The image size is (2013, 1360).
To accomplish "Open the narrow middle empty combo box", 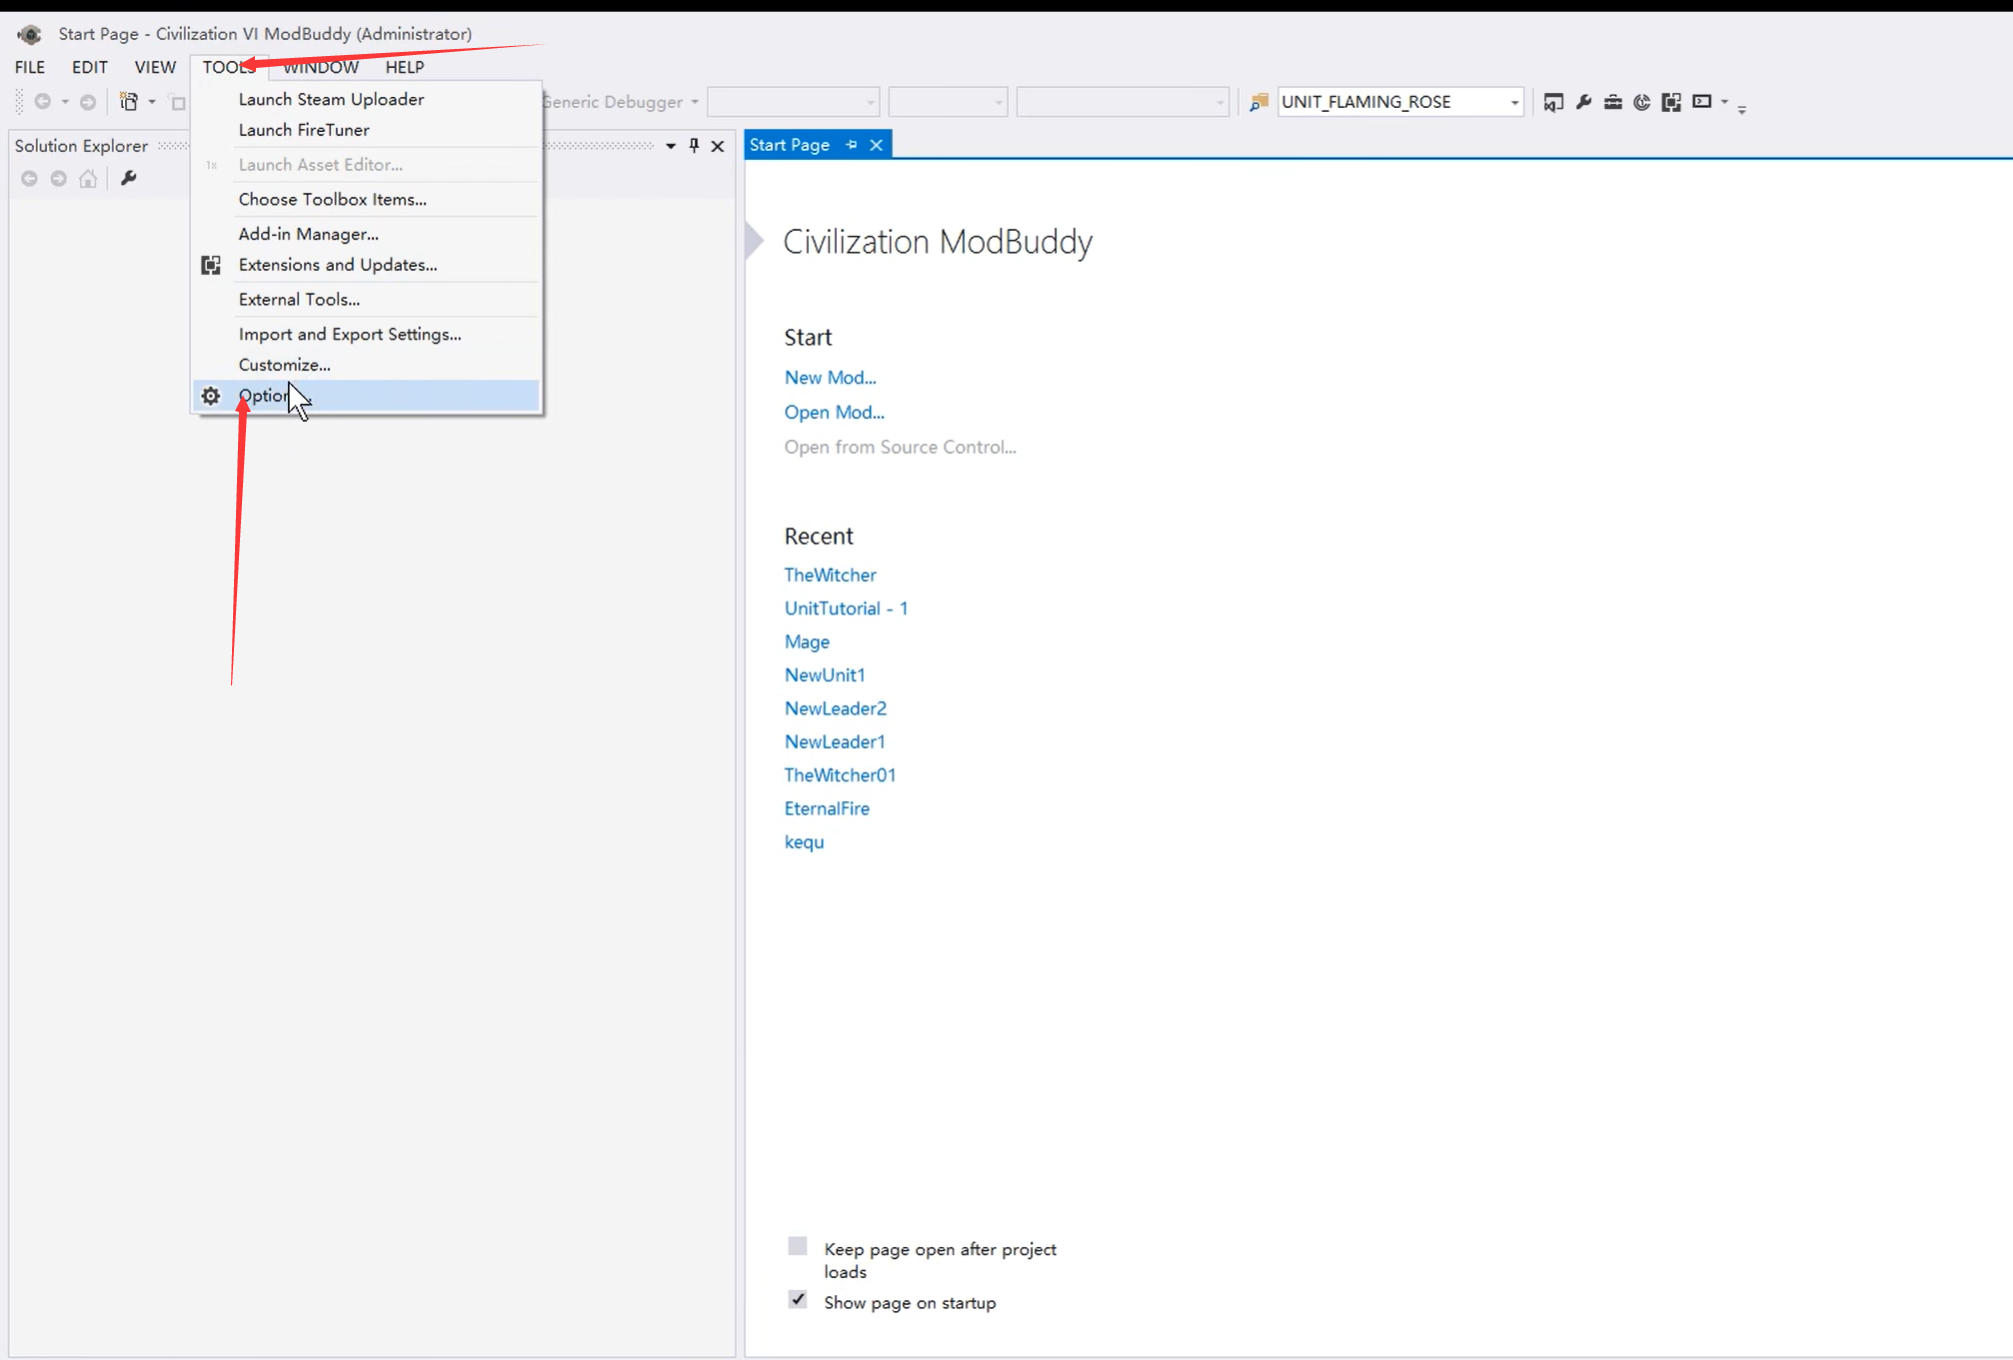I will pos(948,102).
